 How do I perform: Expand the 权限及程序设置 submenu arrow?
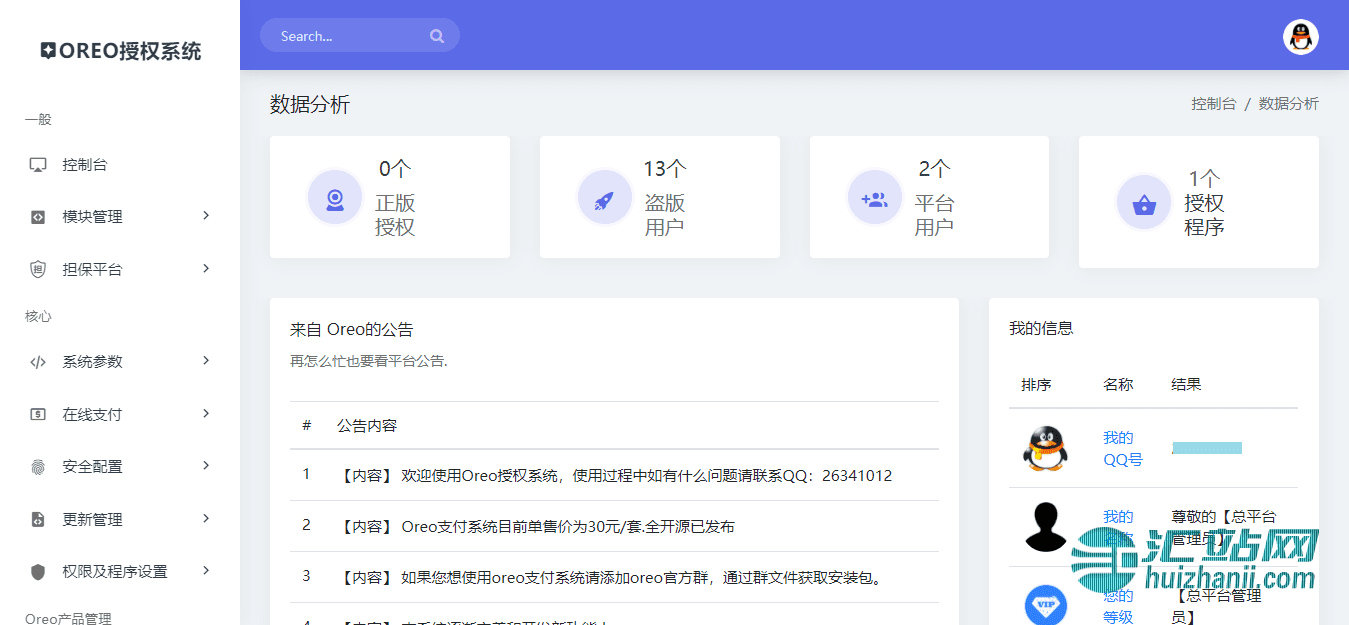point(206,570)
